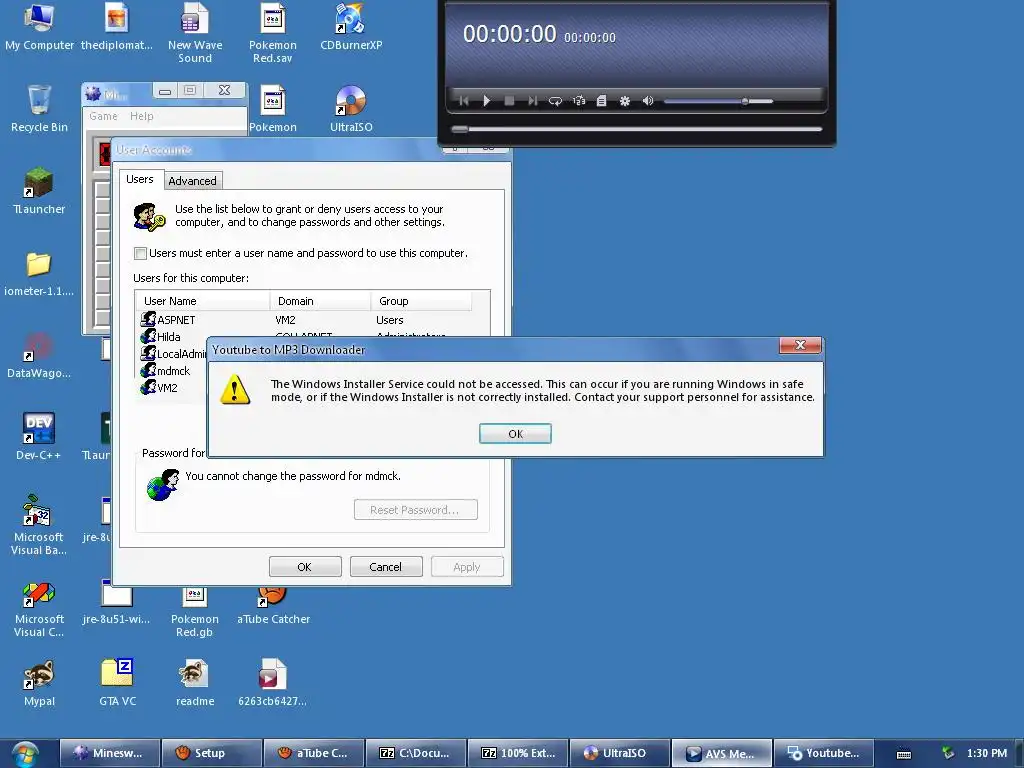
Task: Select the thediplomat desktop file
Action: 117,27
